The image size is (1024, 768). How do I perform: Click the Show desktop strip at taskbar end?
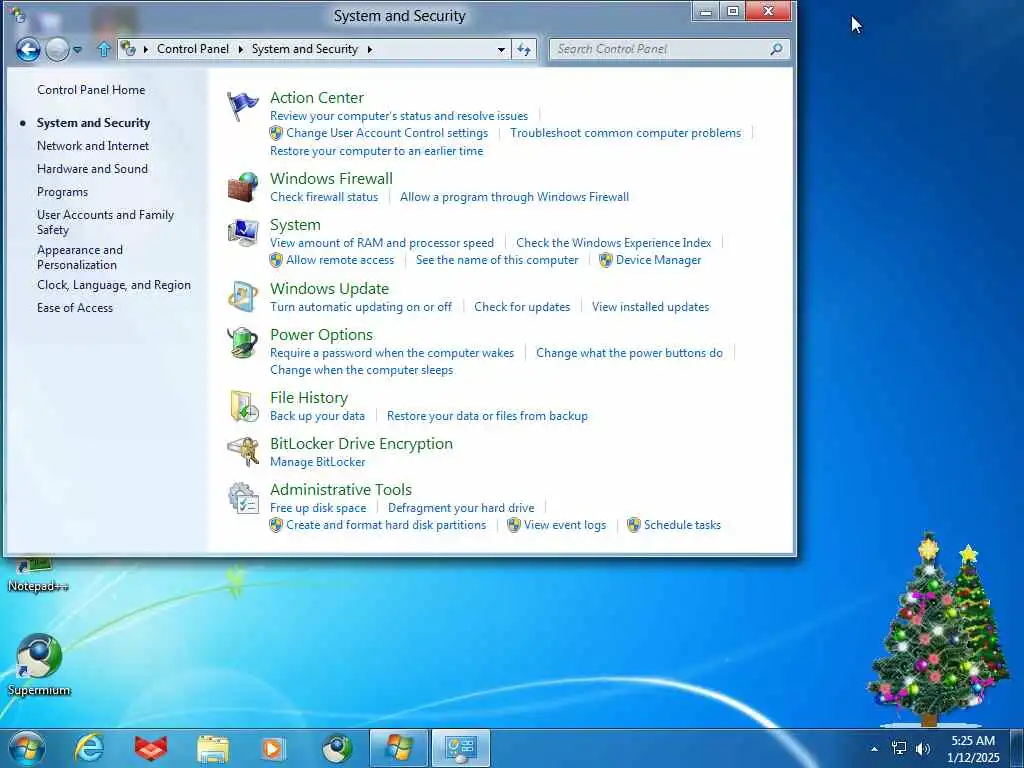[x=1017, y=748]
